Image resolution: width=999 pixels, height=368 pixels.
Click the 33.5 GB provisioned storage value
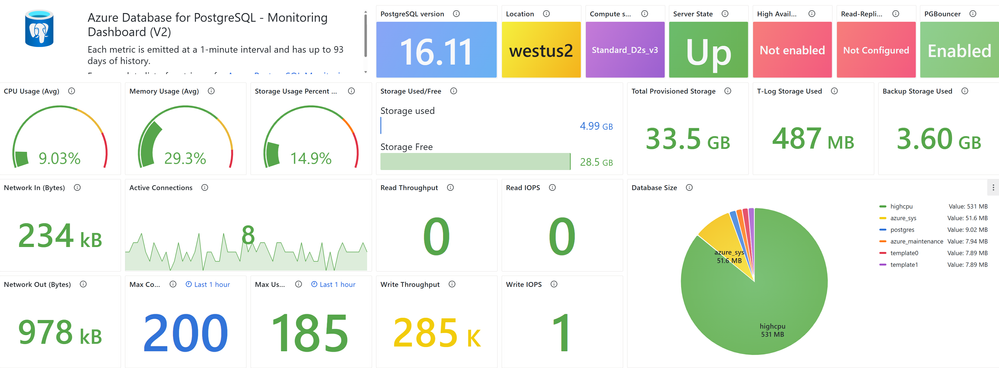[x=687, y=139]
